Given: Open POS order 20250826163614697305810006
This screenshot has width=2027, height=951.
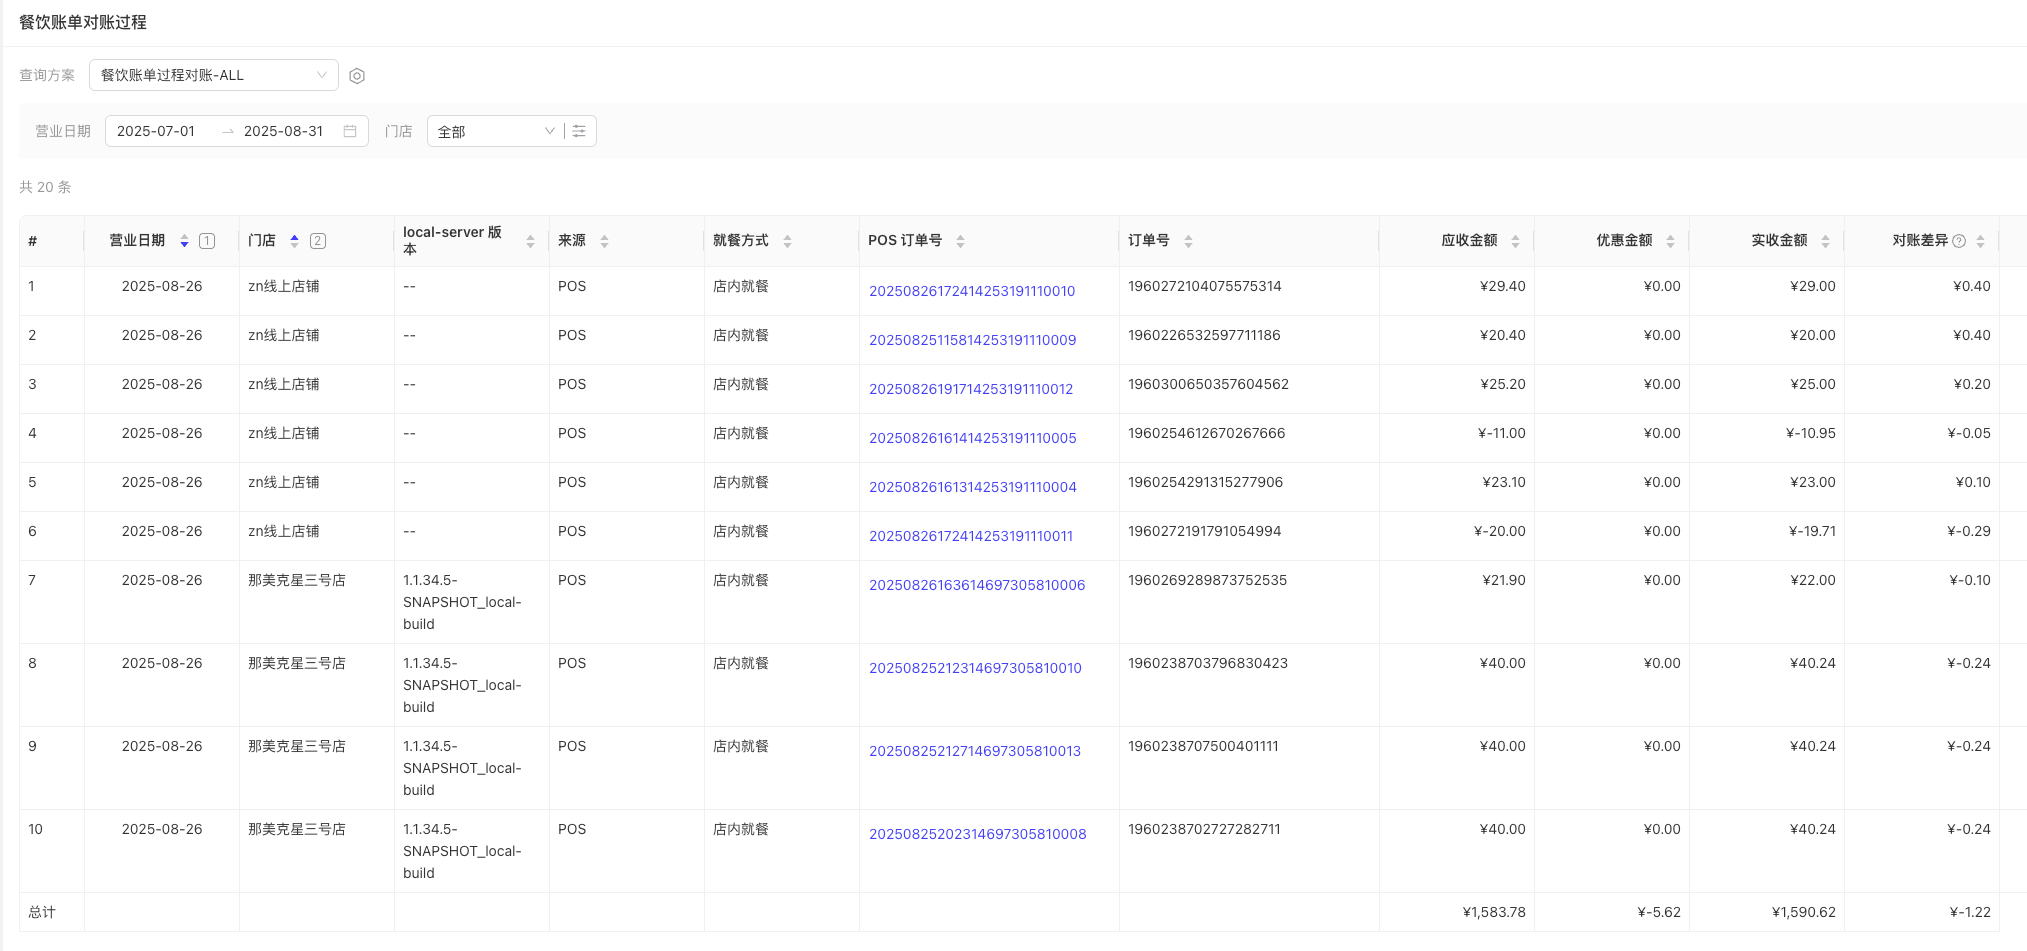Looking at the screenshot, I should point(976,585).
